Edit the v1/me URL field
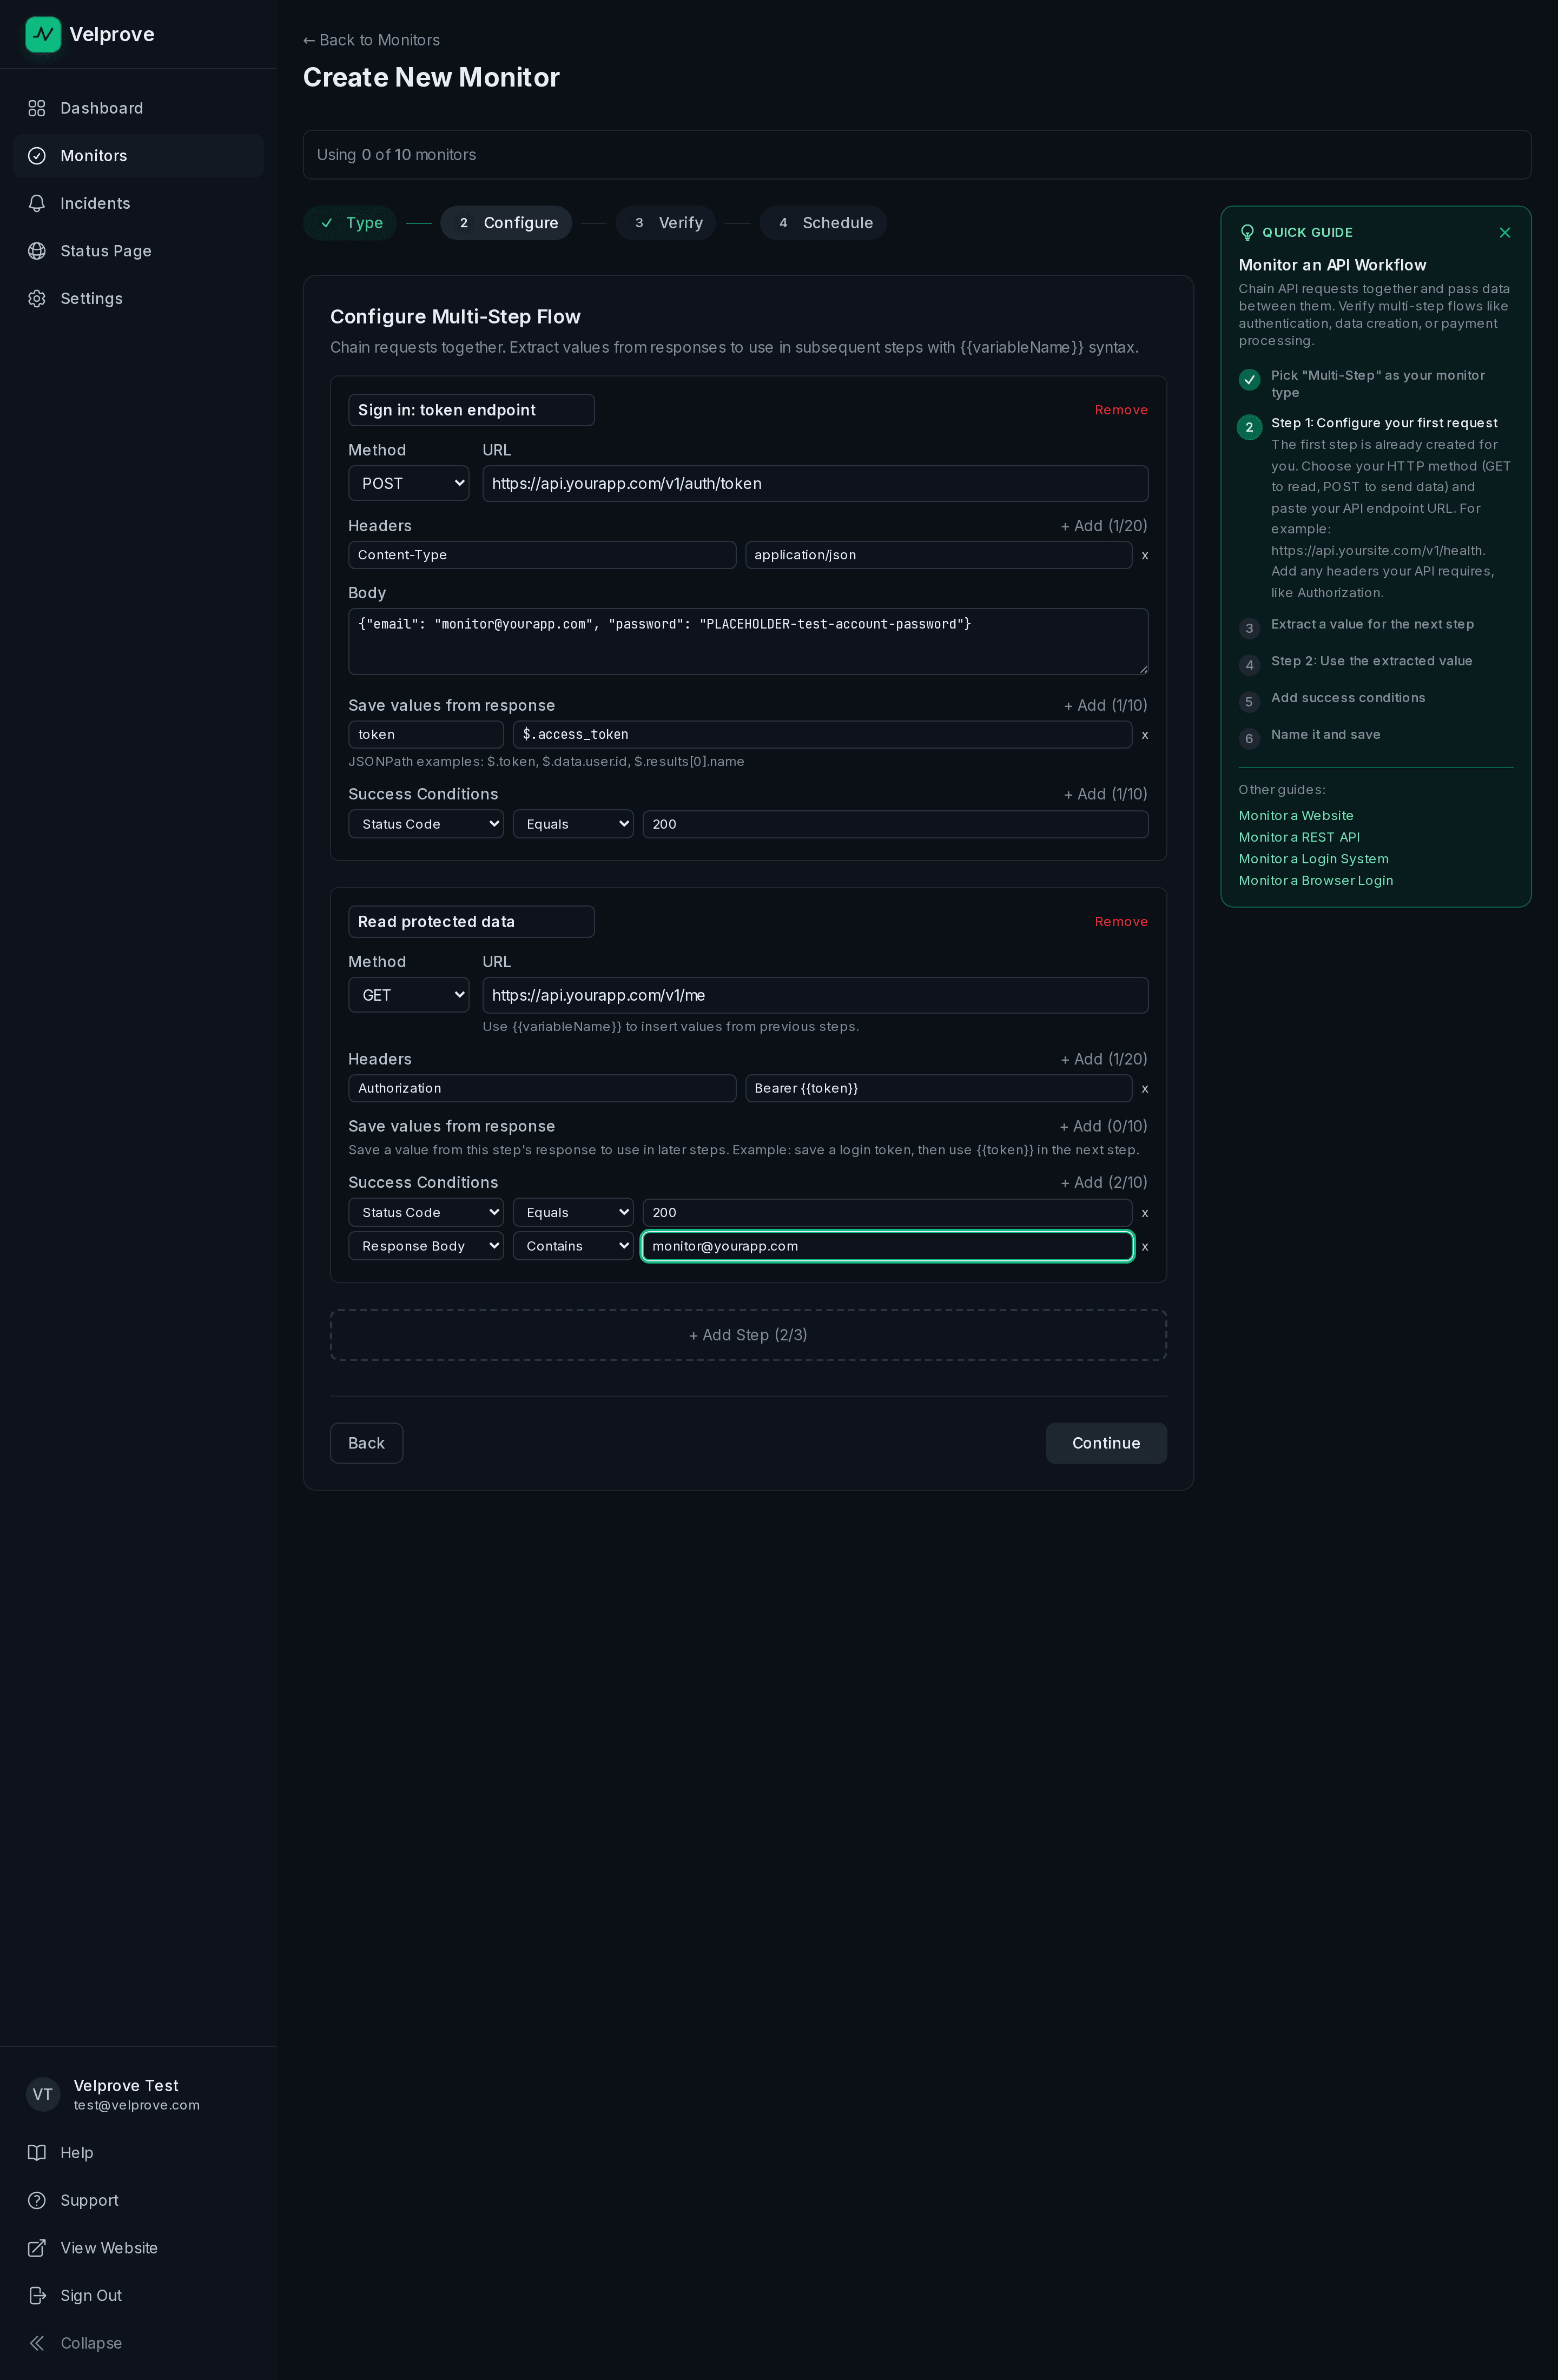The image size is (1558, 2380). [x=815, y=995]
